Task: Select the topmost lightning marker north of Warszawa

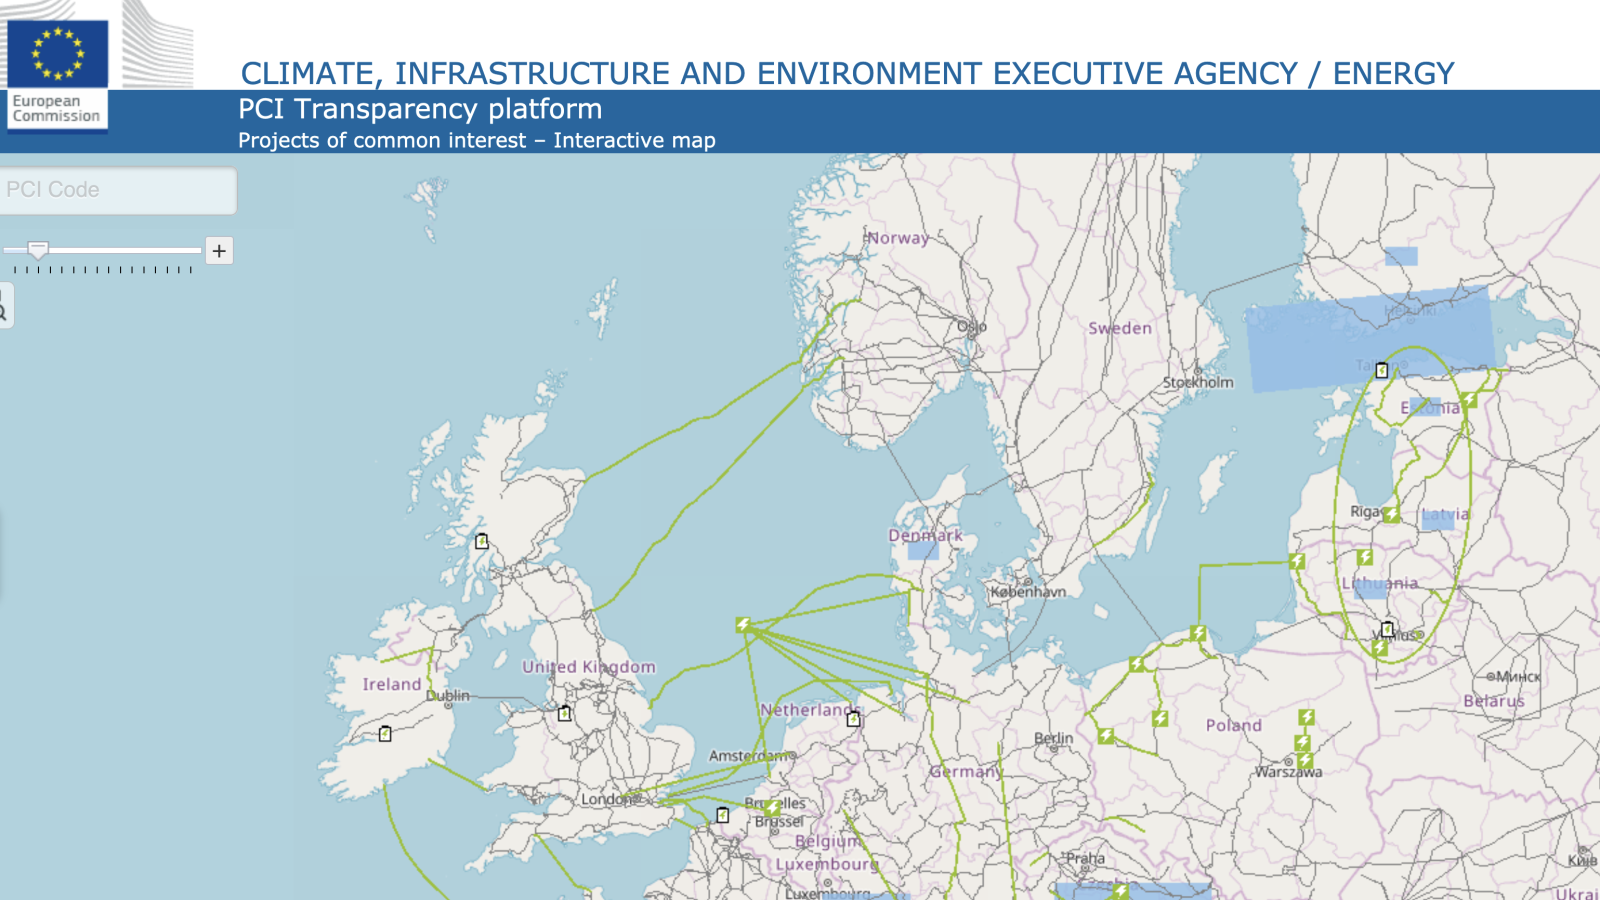Action: coord(1306,717)
